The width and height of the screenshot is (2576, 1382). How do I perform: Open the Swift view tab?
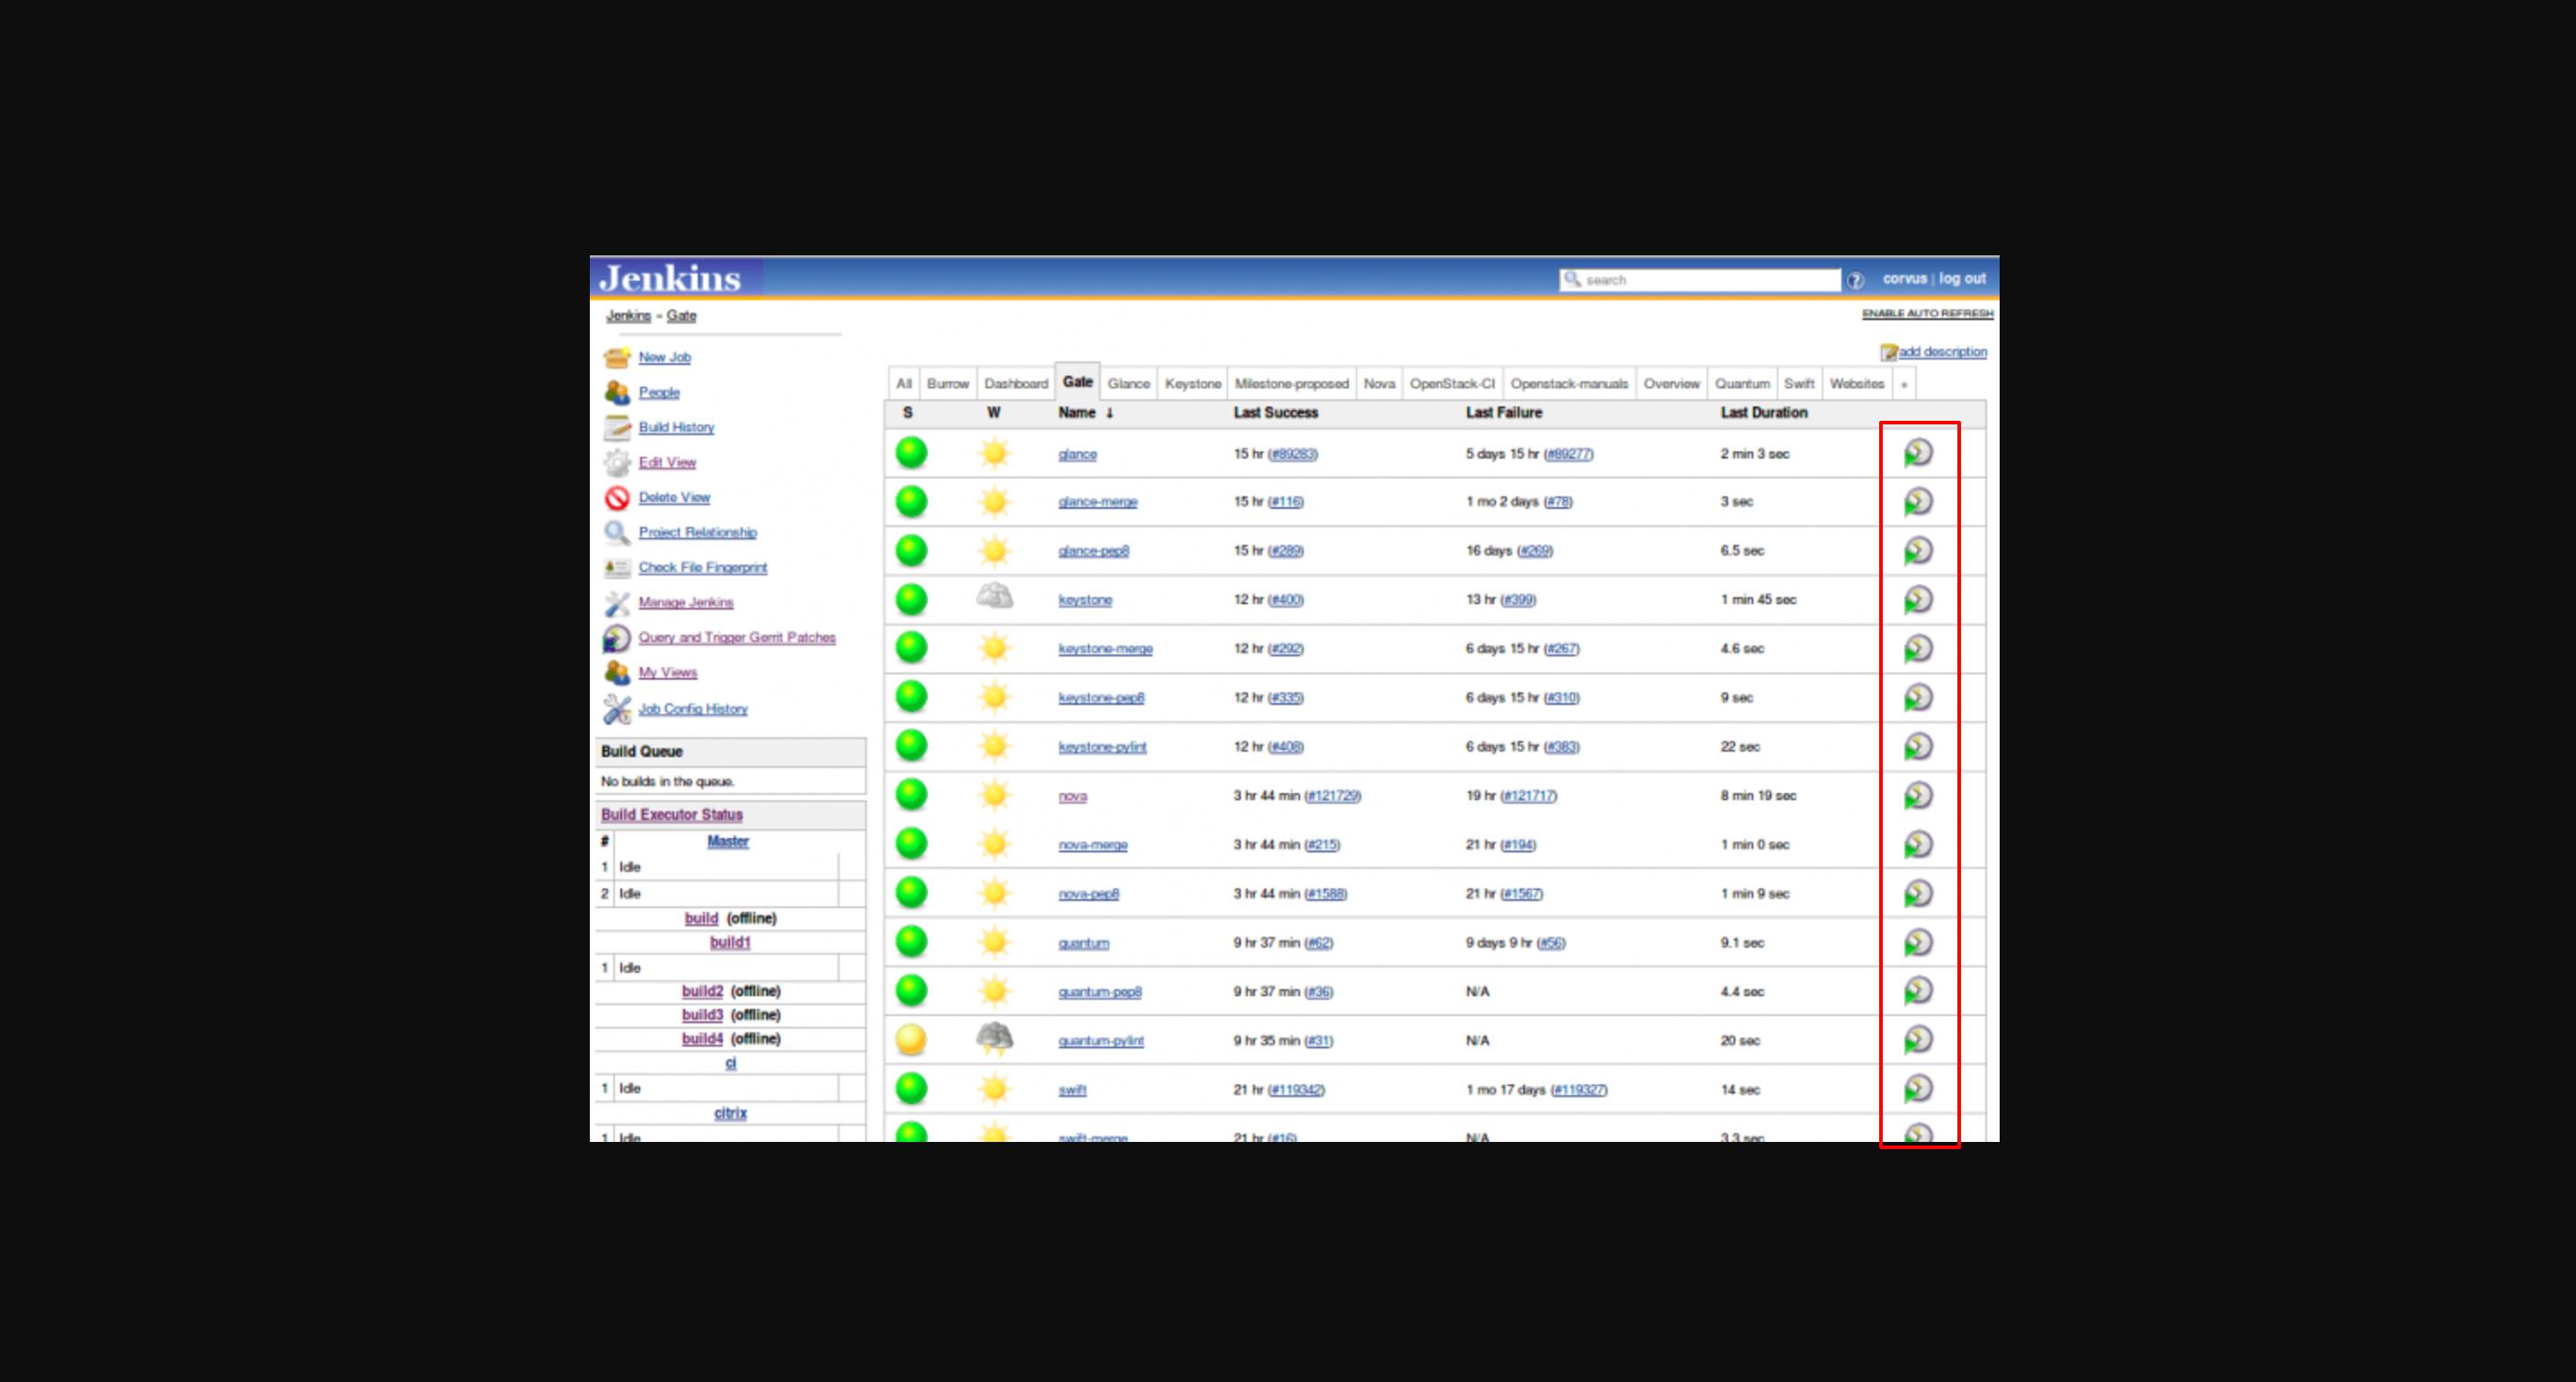(1799, 384)
